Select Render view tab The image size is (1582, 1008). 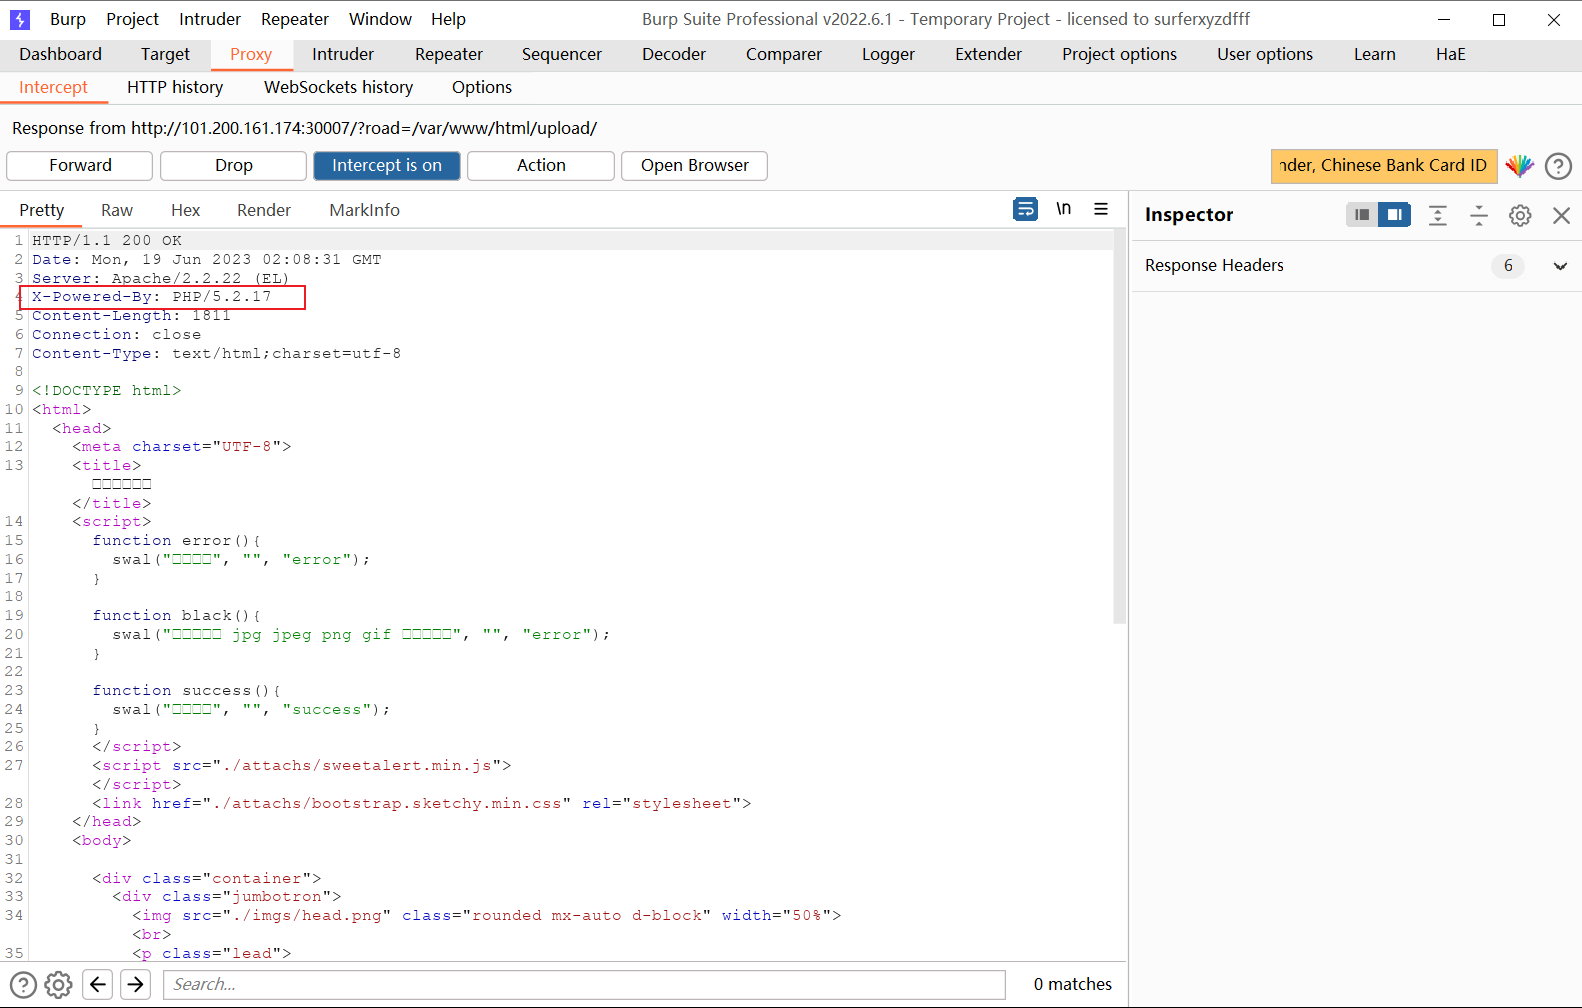click(264, 210)
